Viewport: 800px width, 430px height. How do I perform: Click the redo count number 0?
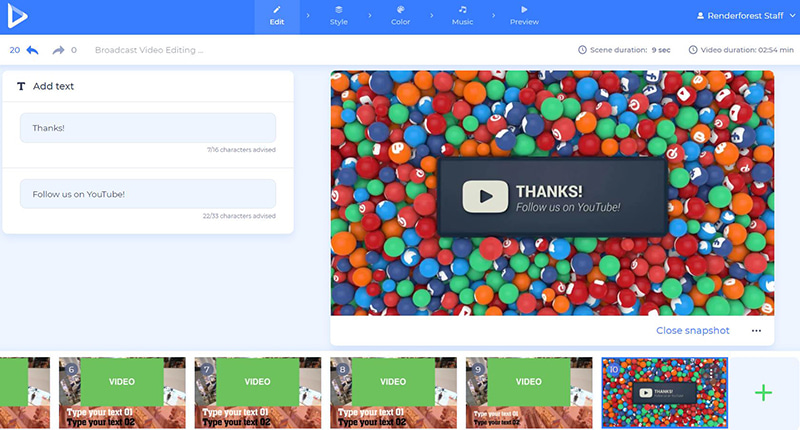coord(74,50)
